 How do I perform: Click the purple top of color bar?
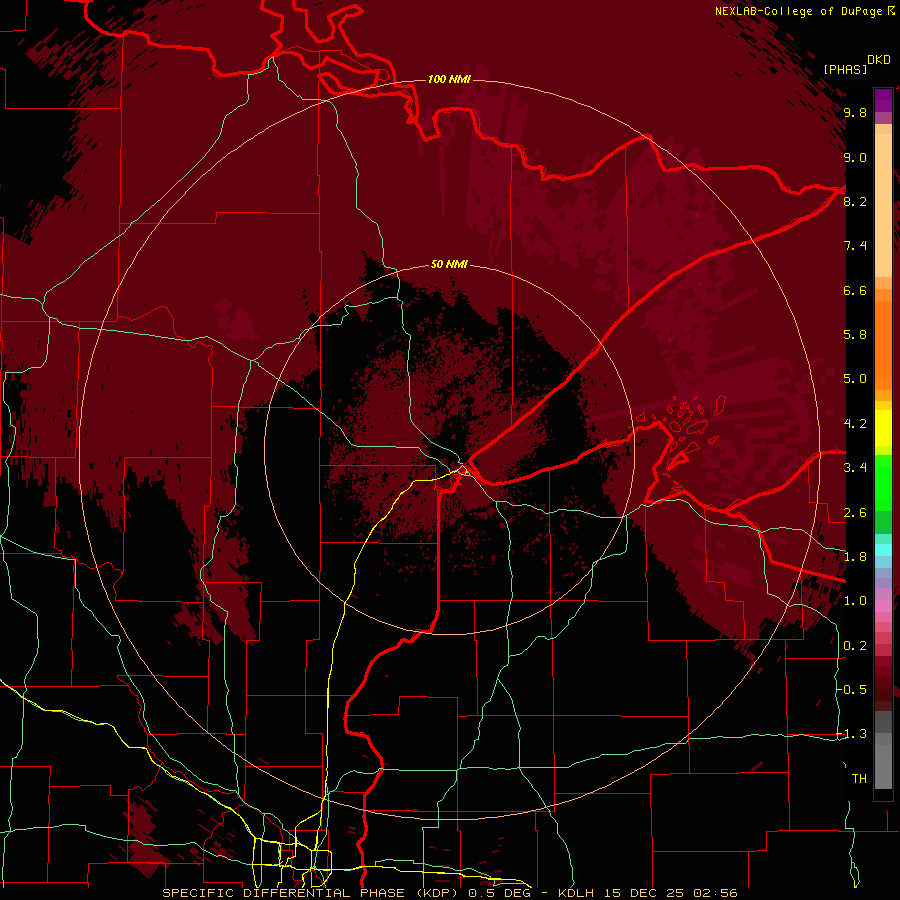pyautogui.click(x=883, y=100)
